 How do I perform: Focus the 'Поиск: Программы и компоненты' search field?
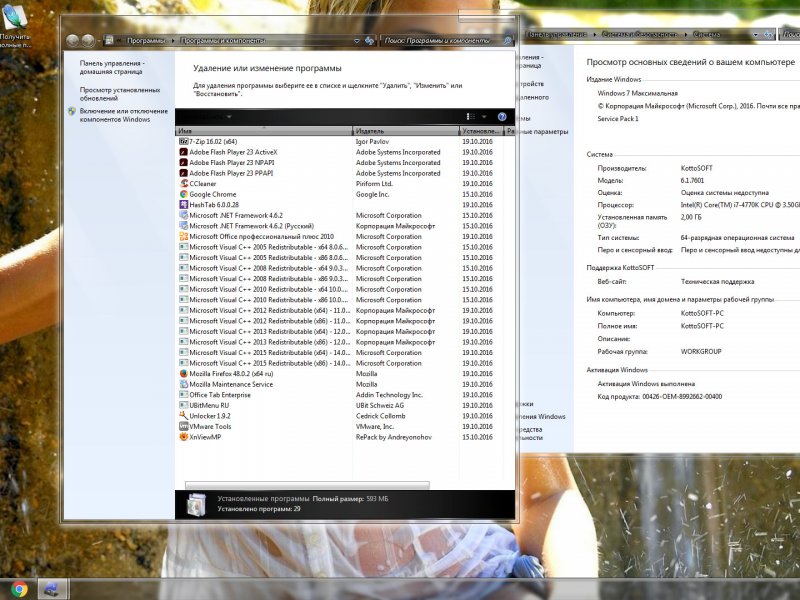point(441,40)
